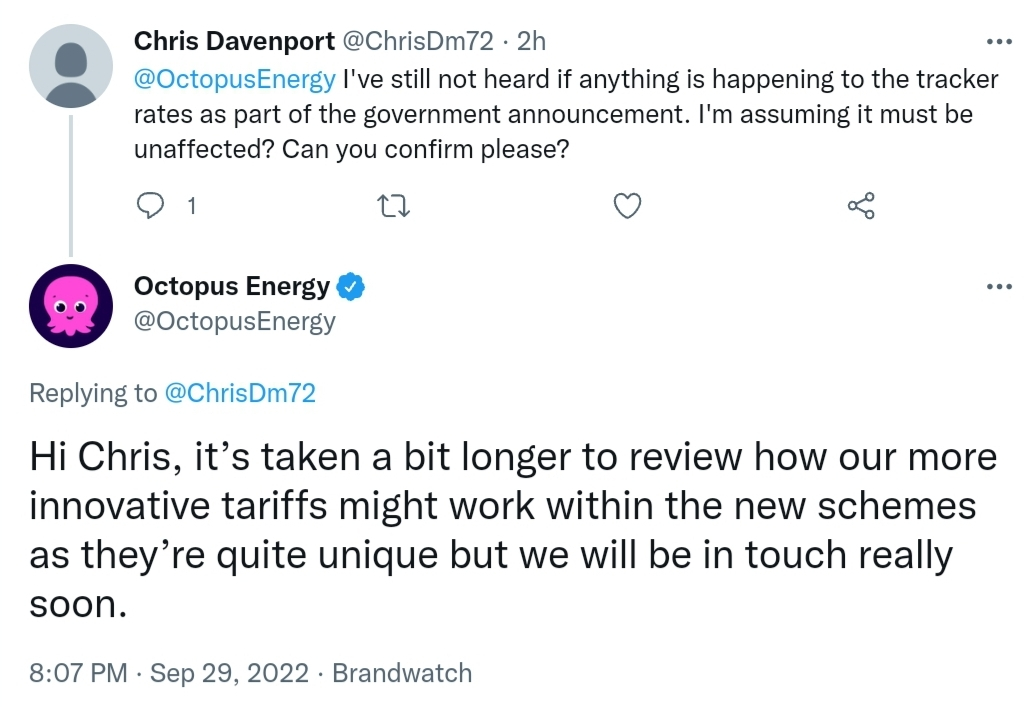Open the @ChrisDm72 handle beside the name

[x=418, y=41]
